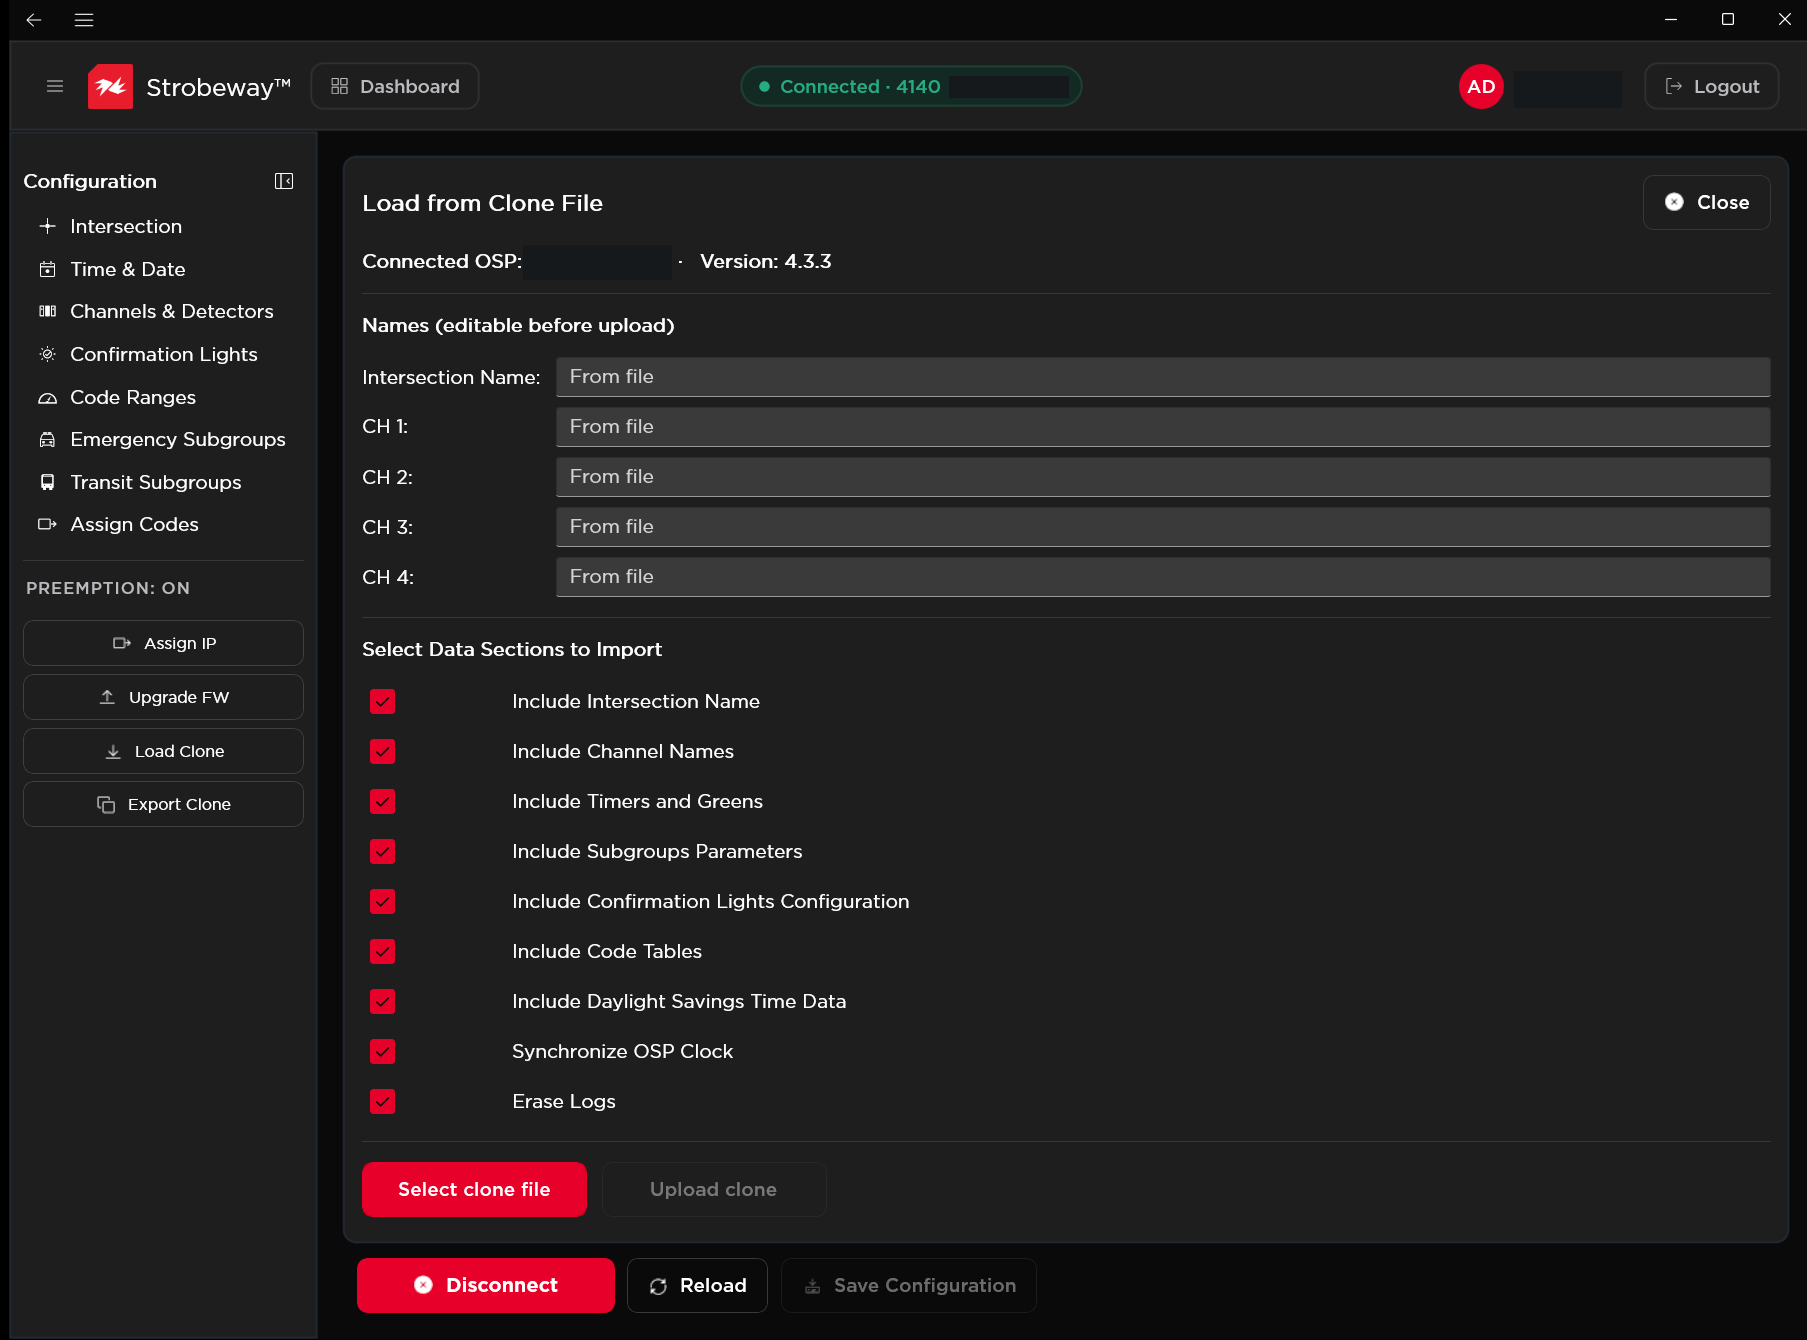Click the Connected OSP: label
The width and height of the screenshot is (1807, 1340).
tap(442, 261)
